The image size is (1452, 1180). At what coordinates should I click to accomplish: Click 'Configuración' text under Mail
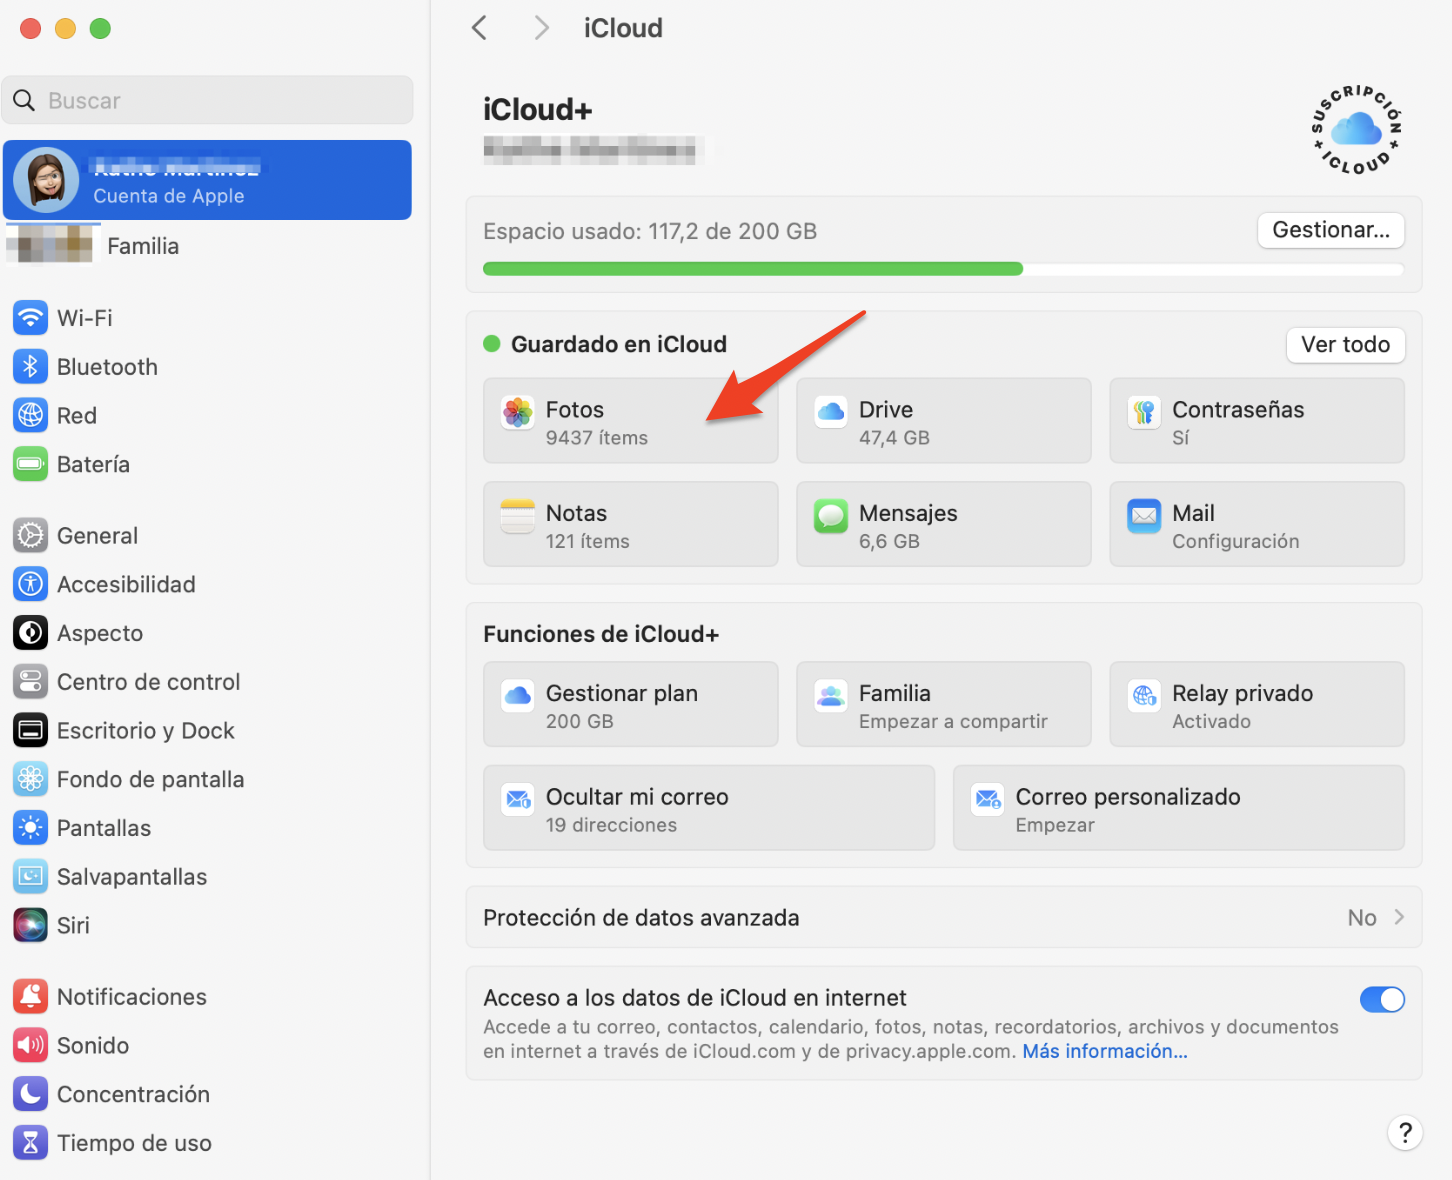point(1236,542)
